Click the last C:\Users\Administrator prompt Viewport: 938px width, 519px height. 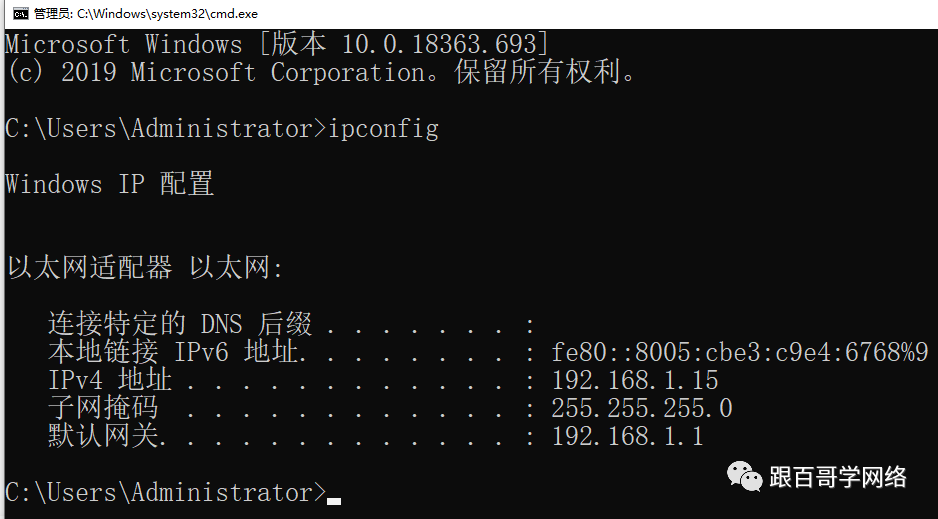click(166, 492)
